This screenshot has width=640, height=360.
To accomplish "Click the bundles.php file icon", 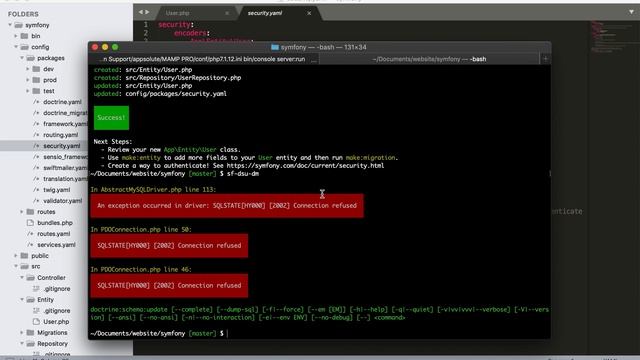I will click(30, 223).
